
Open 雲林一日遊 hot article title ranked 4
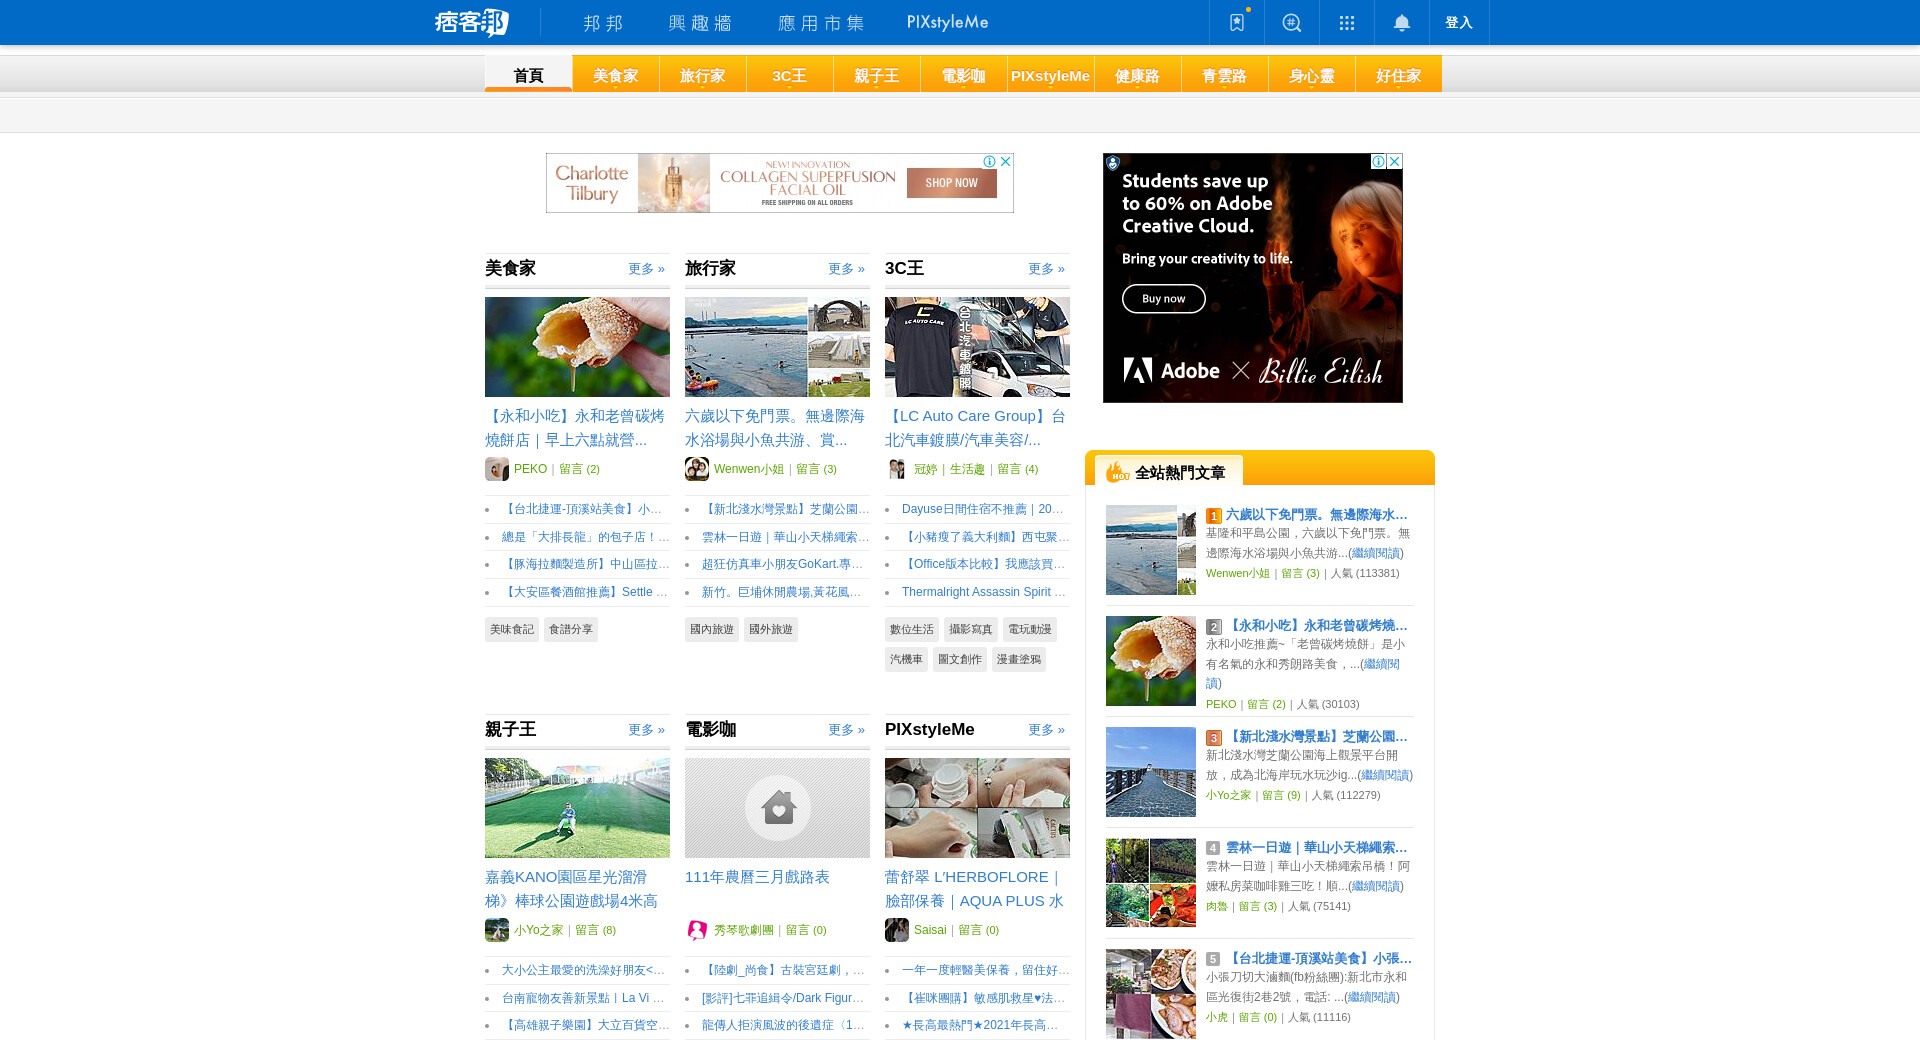1317,848
